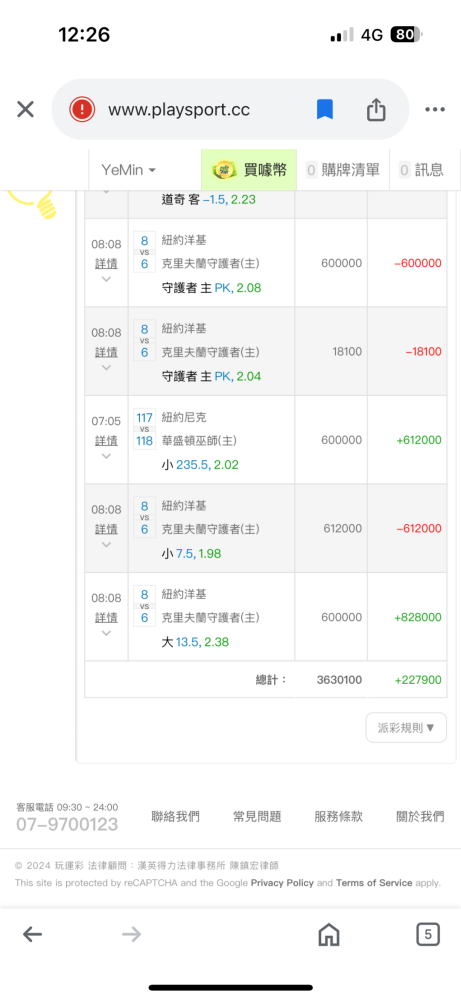Expand details chevron for Knicks vs Wizards
The image size is (461, 1000).
pyautogui.click(x=106, y=456)
